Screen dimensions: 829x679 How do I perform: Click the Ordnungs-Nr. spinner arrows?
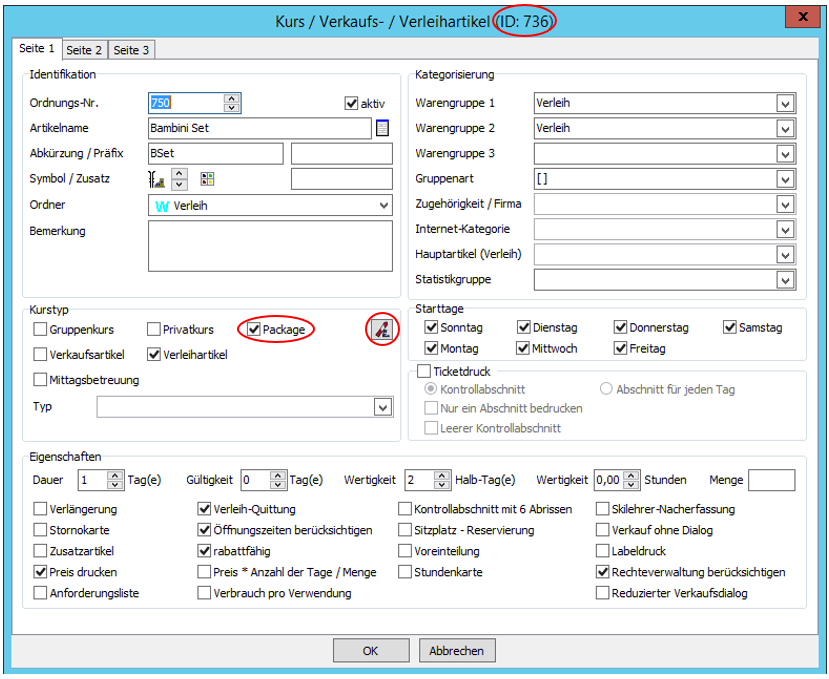[232, 103]
